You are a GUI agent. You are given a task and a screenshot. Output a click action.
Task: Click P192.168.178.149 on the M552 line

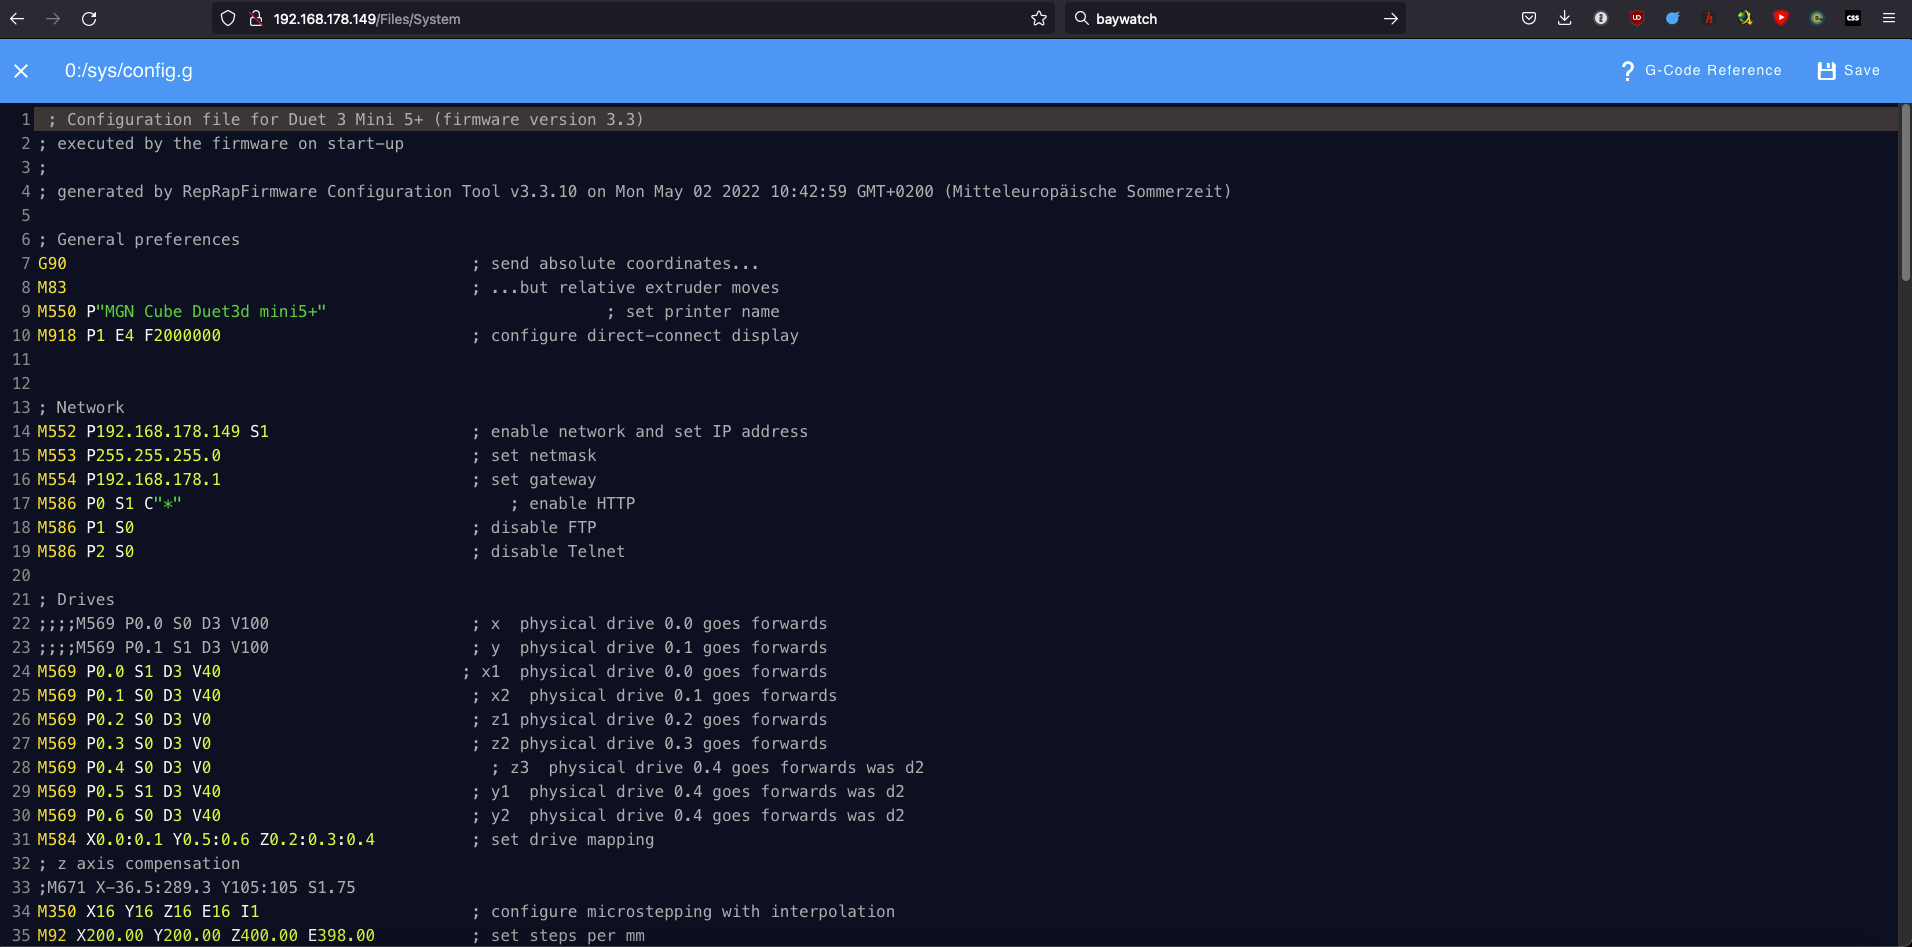click(163, 432)
